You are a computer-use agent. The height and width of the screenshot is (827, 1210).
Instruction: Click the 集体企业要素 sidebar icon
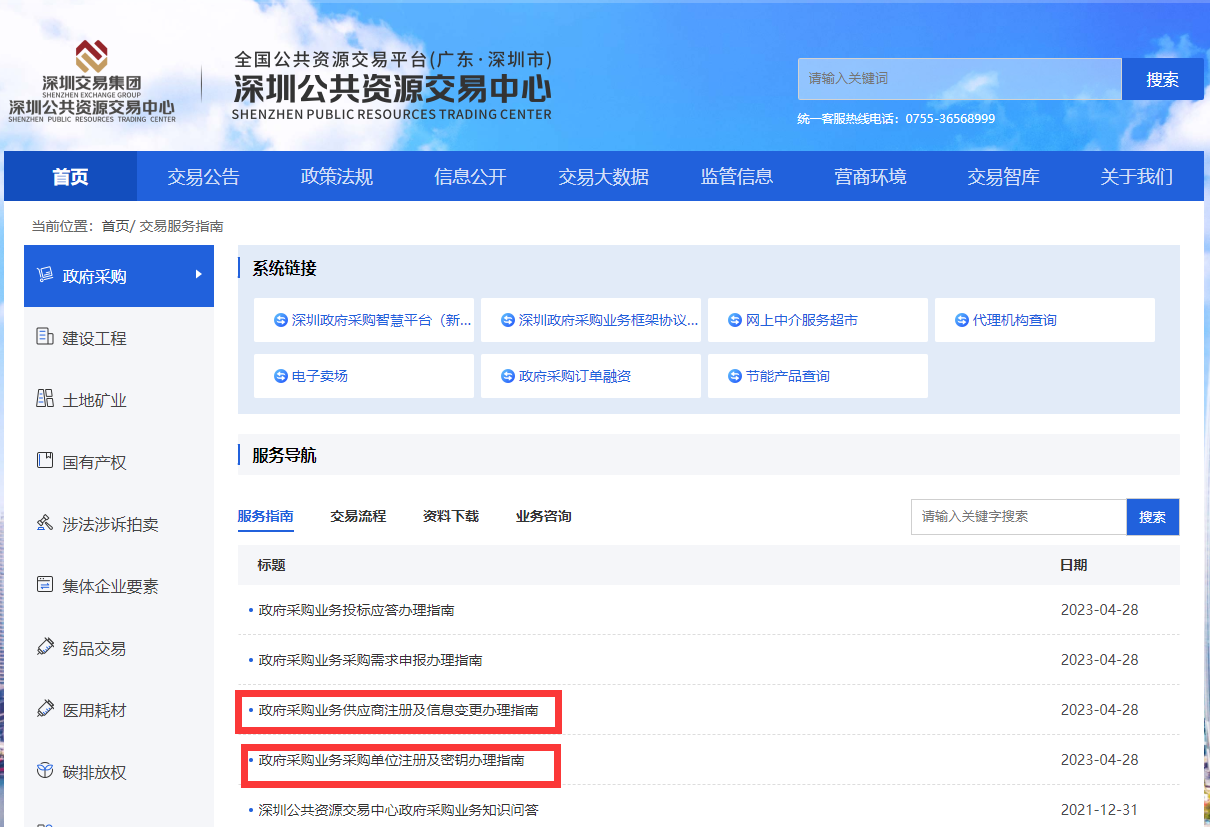tap(45, 585)
